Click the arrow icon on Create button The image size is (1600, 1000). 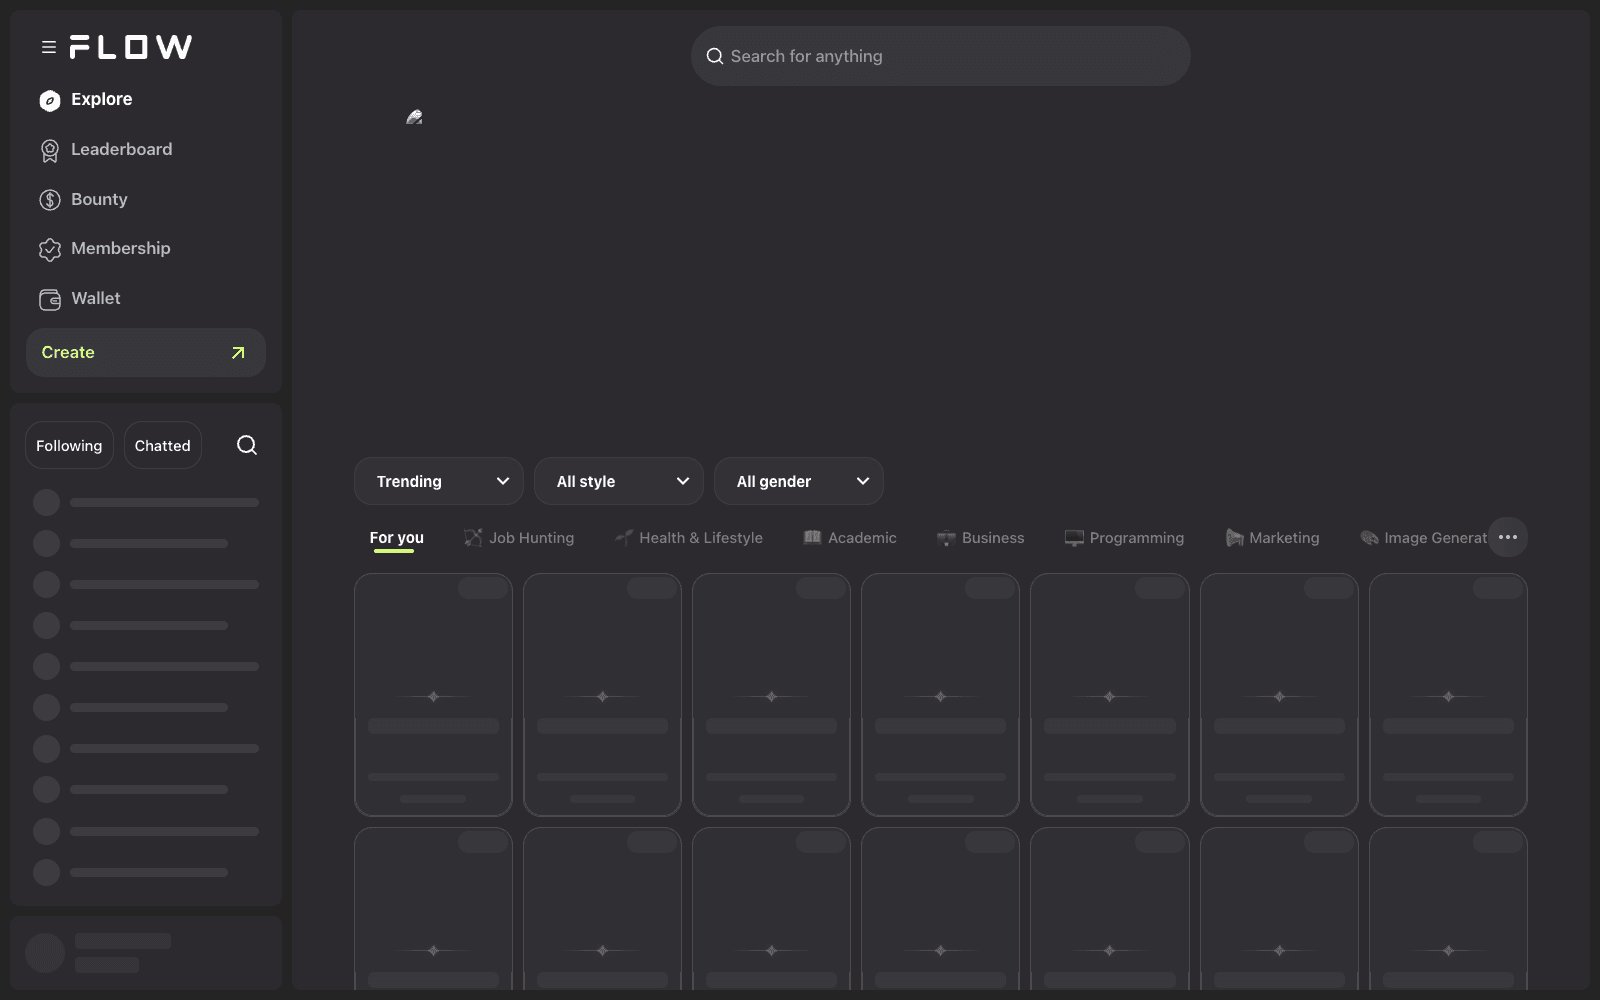(x=238, y=353)
